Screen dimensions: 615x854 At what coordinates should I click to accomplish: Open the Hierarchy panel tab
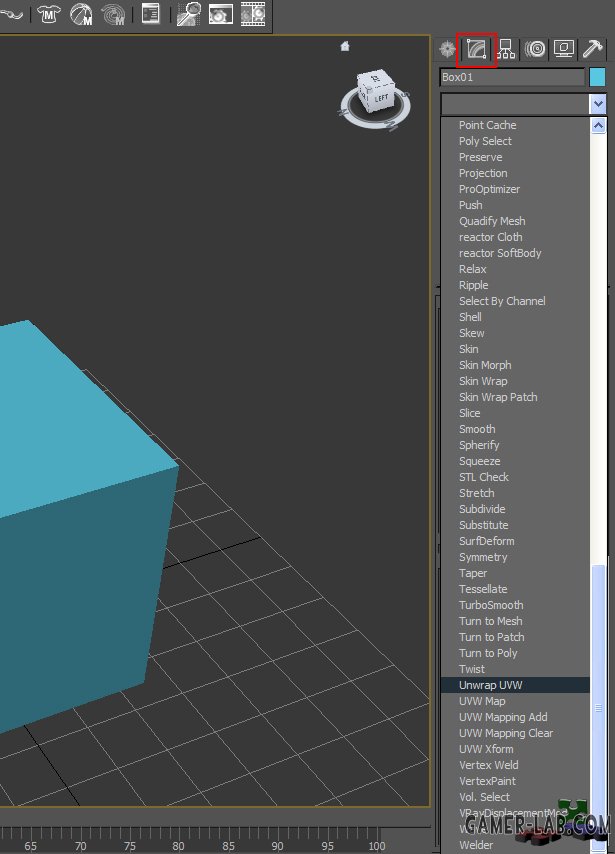click(507, 49)
